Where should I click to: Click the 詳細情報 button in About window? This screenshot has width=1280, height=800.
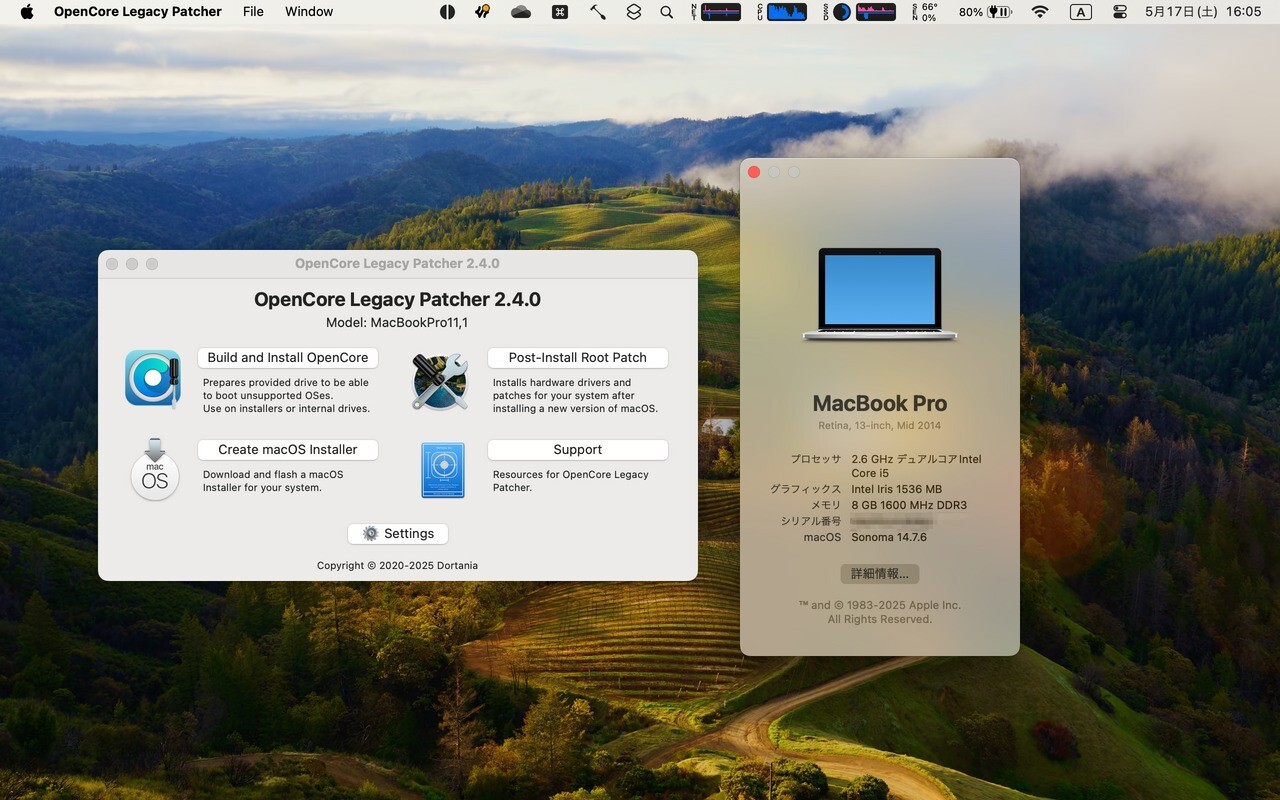click(x=880, y=574)
